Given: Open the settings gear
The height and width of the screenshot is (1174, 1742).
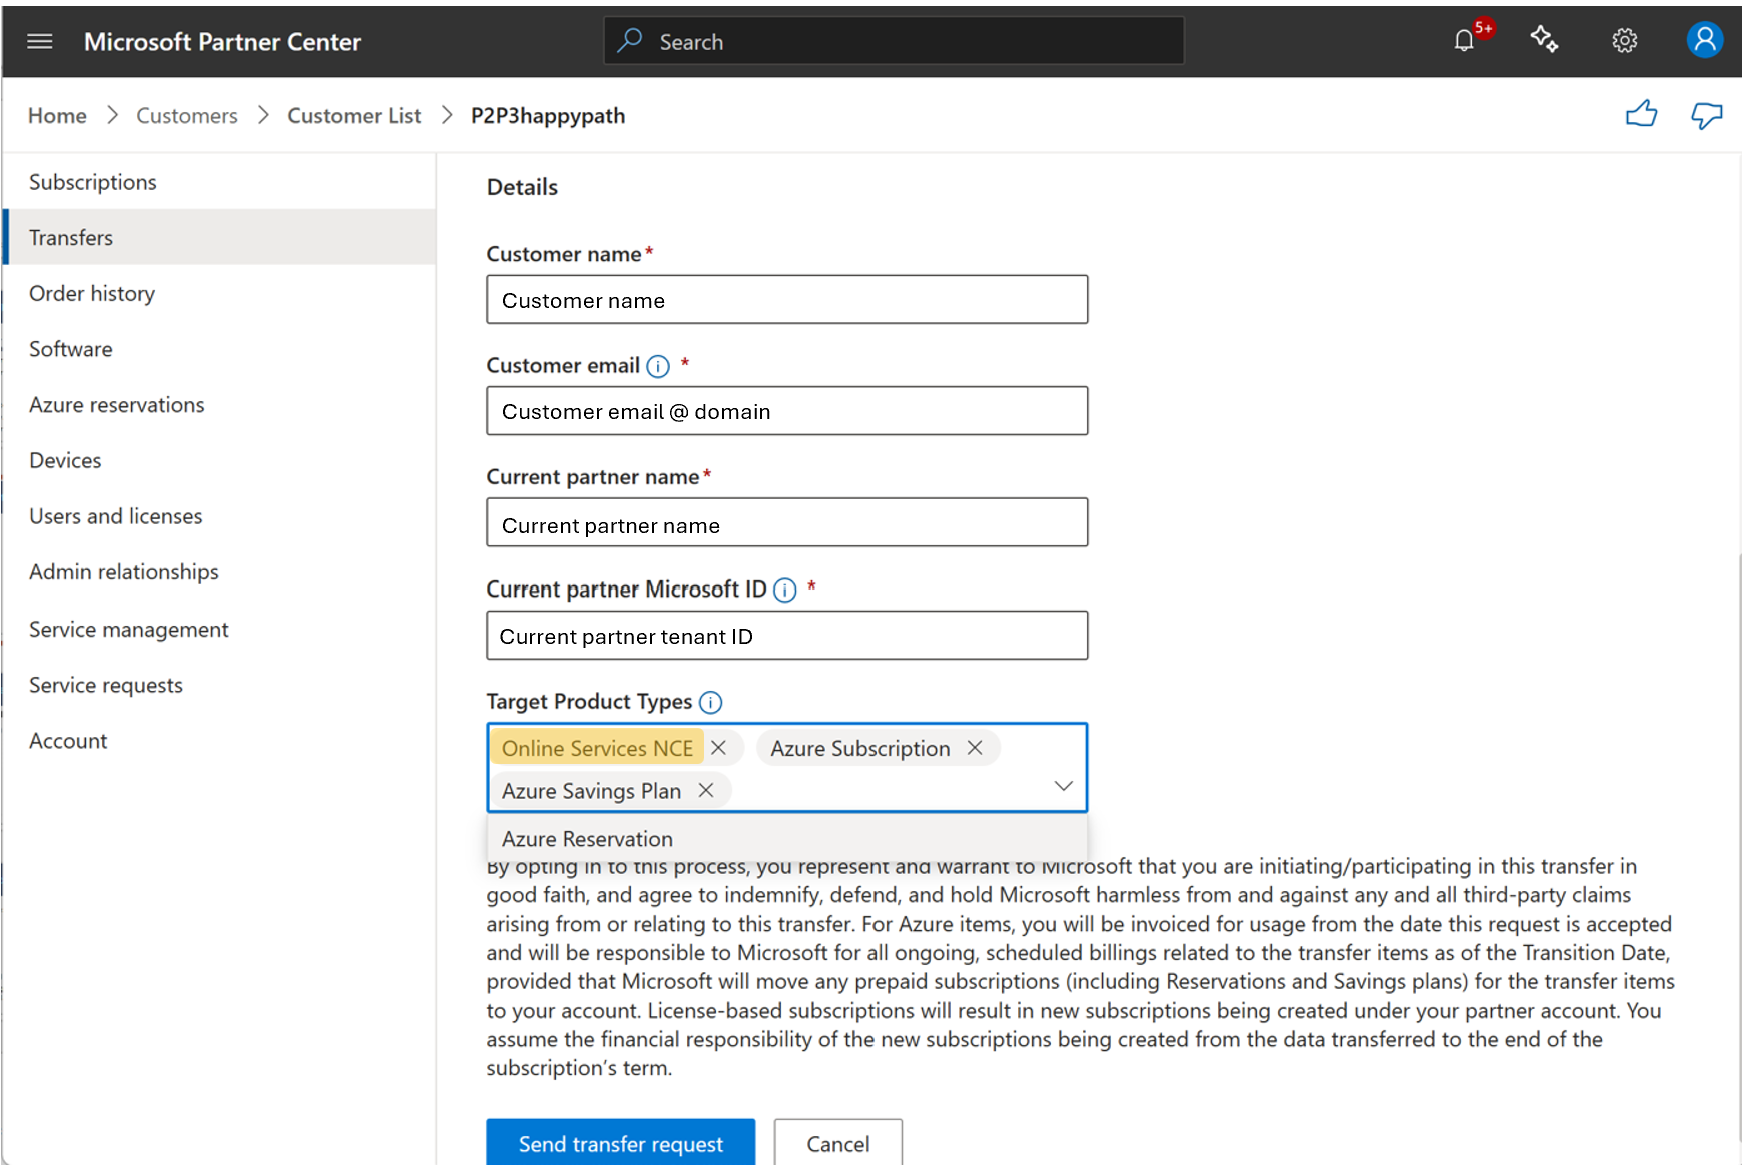Looking at the screenshot, I should point(1624,41).
